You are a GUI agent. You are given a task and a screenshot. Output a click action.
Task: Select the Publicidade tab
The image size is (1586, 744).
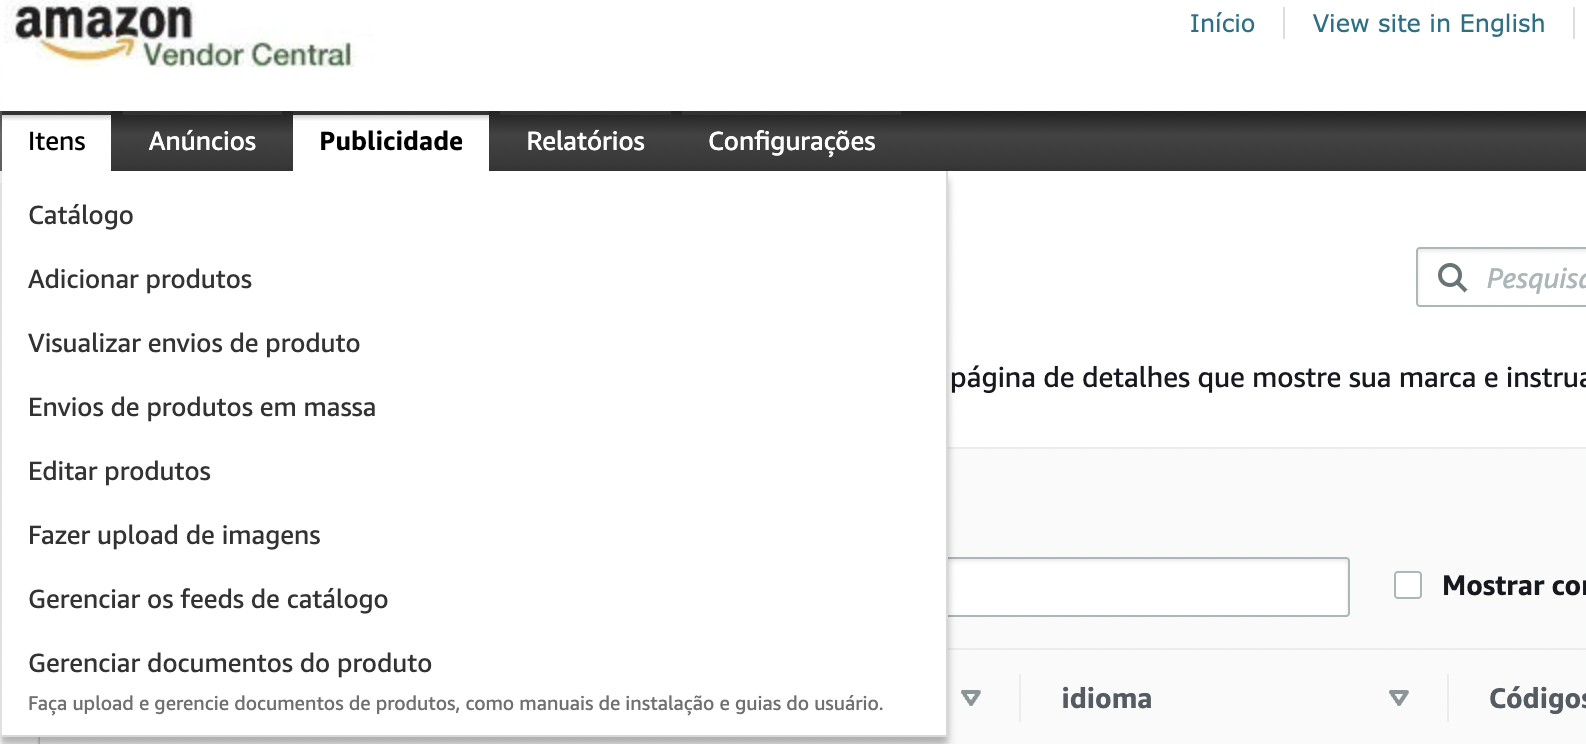pos(391,142)
